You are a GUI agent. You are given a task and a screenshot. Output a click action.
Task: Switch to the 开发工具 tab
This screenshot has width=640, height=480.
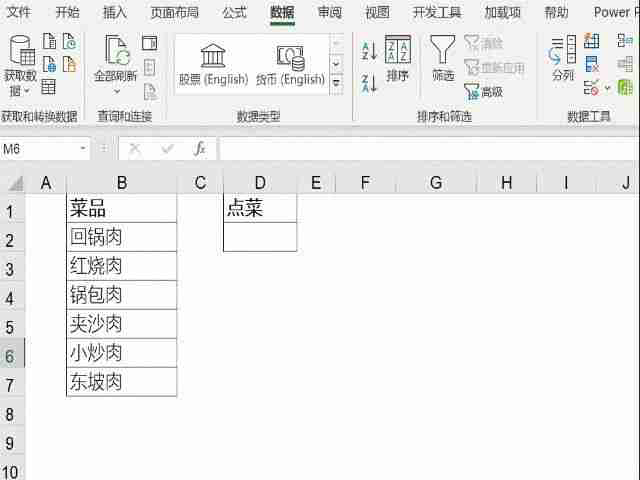coord(437,12)
